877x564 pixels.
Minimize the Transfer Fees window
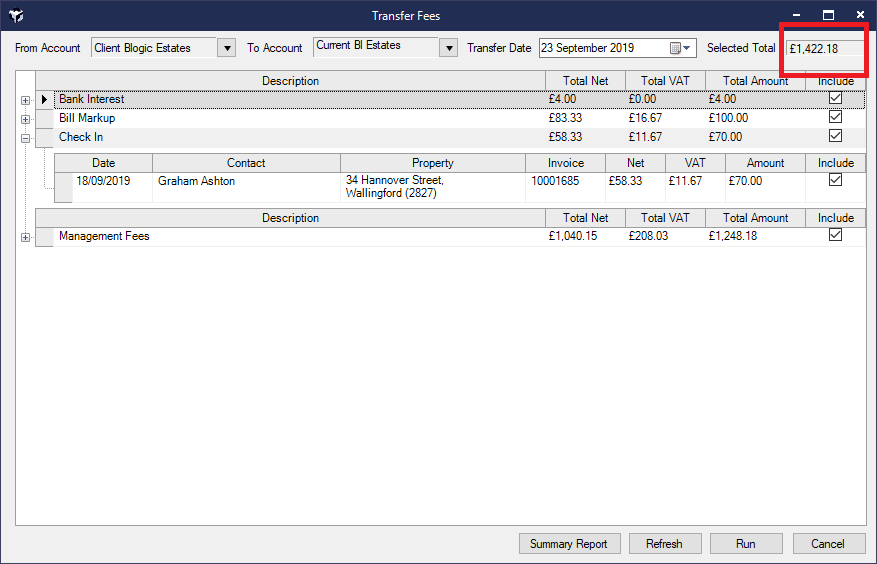(x=796, y=16)
